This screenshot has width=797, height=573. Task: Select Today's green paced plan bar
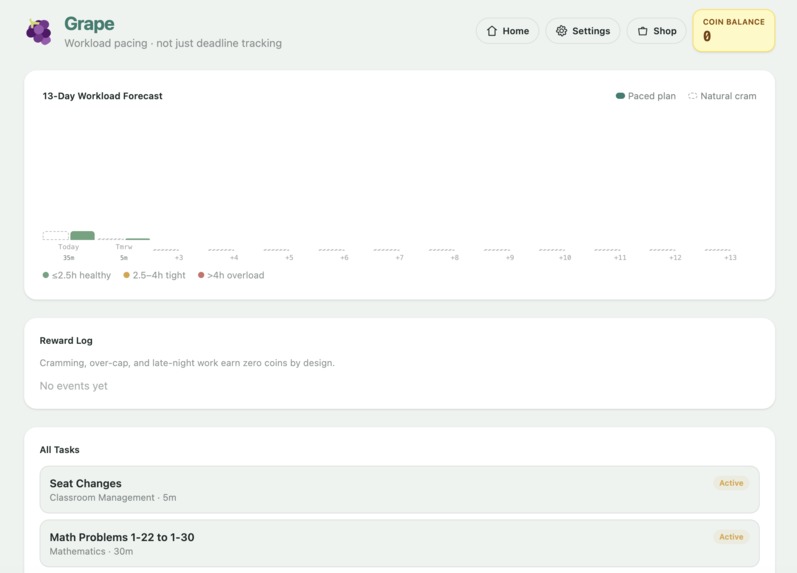pos(82,235)
